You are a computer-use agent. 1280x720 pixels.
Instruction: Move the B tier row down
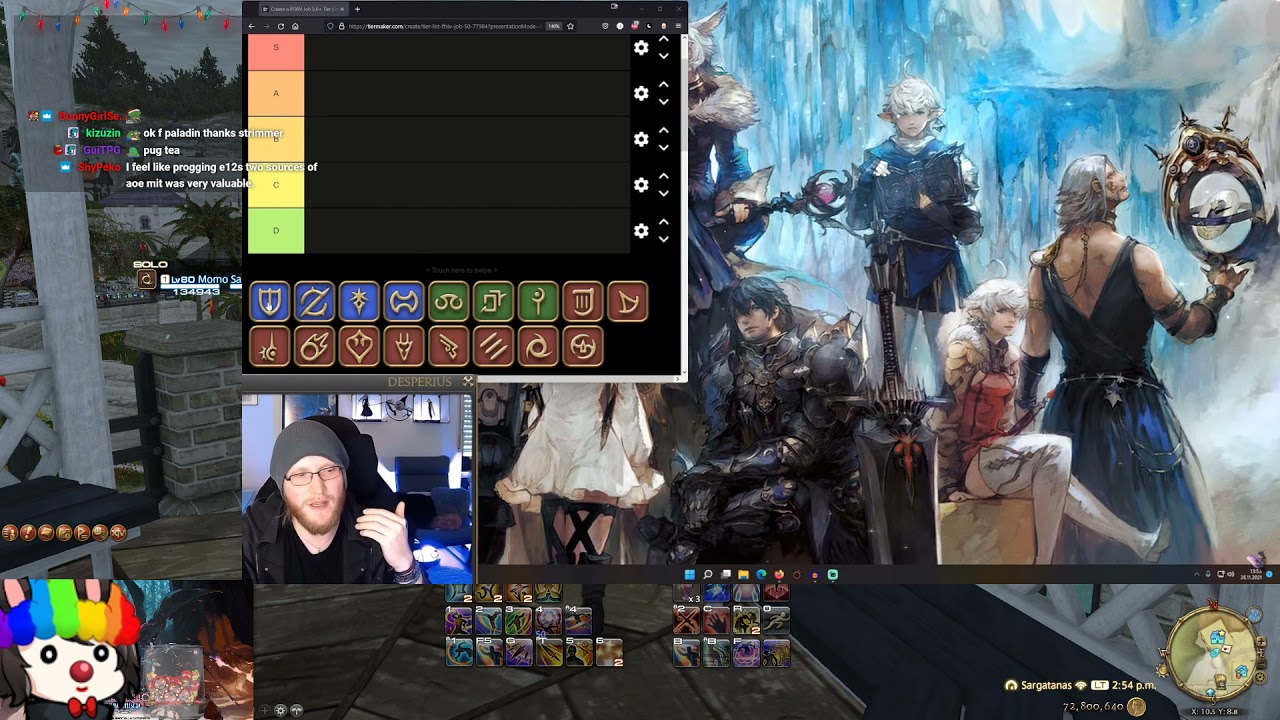click(663, 147)
